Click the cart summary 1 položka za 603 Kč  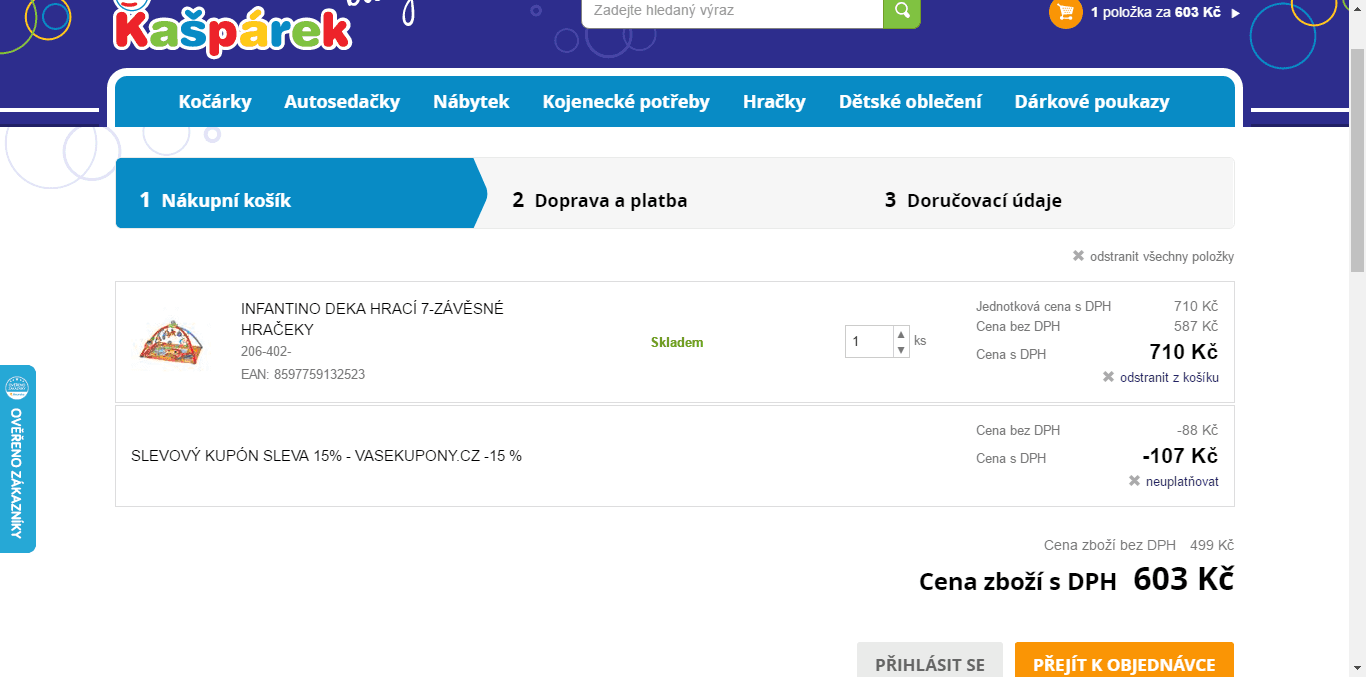click(x=1158, y=13)
